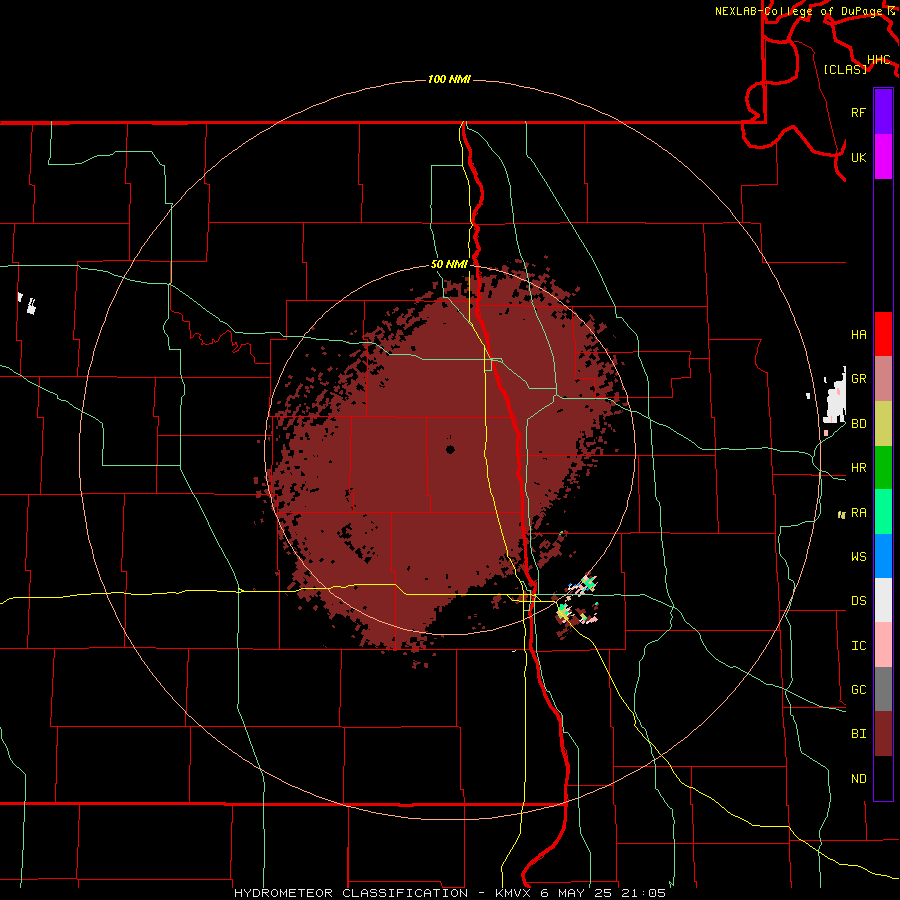
Task: Click the 6 MAY 25 date text
Action: click(x=578, y=893)
